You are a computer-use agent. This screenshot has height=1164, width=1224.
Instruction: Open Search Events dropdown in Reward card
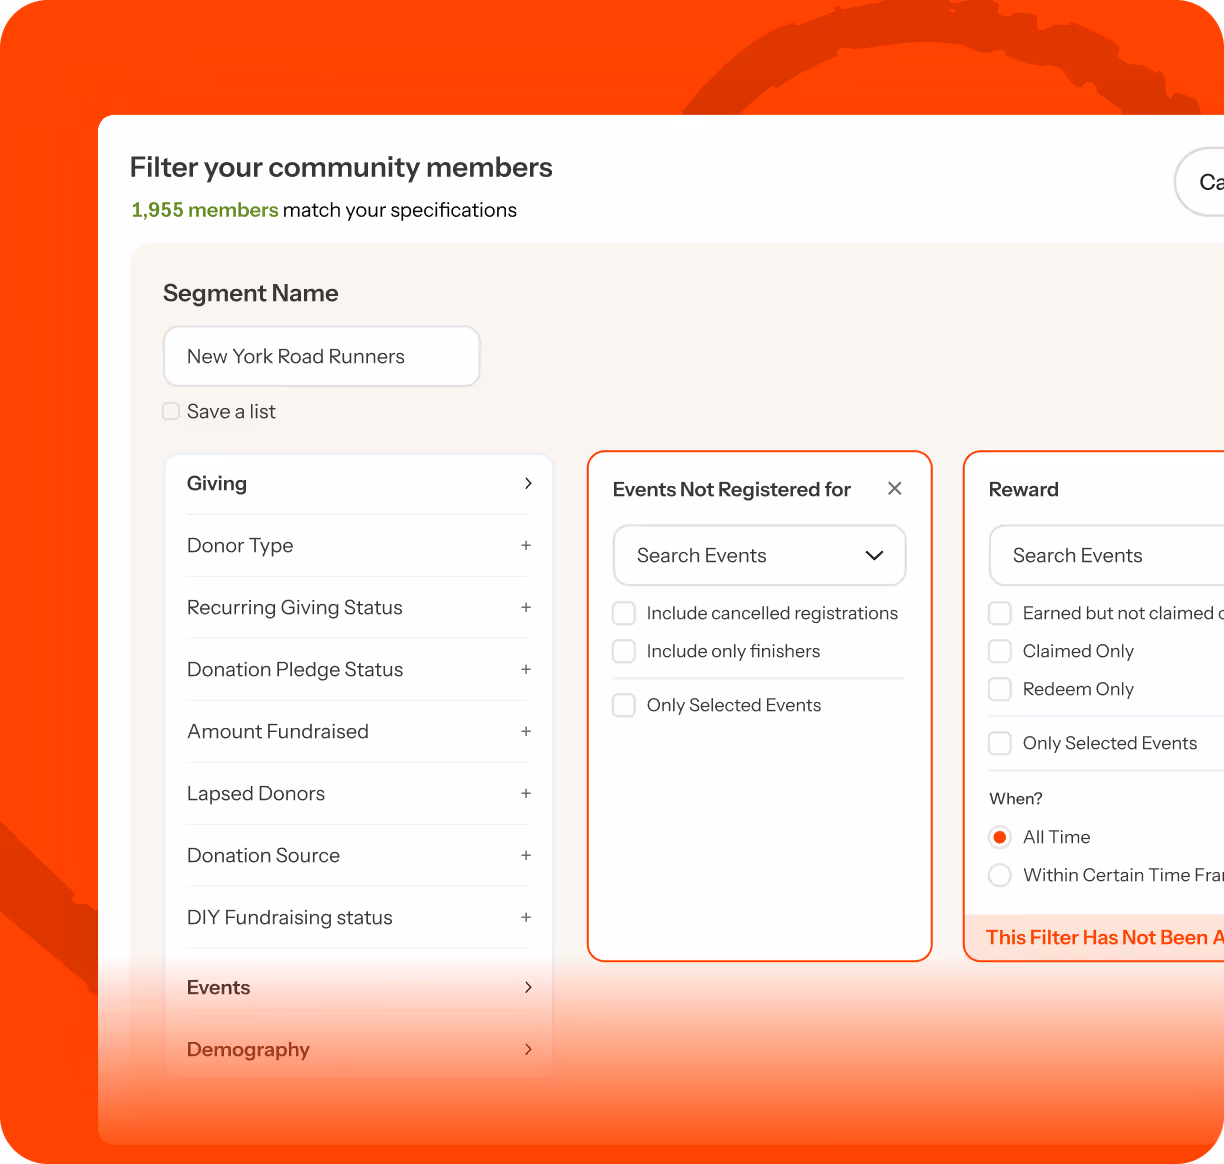(1106, 555)
